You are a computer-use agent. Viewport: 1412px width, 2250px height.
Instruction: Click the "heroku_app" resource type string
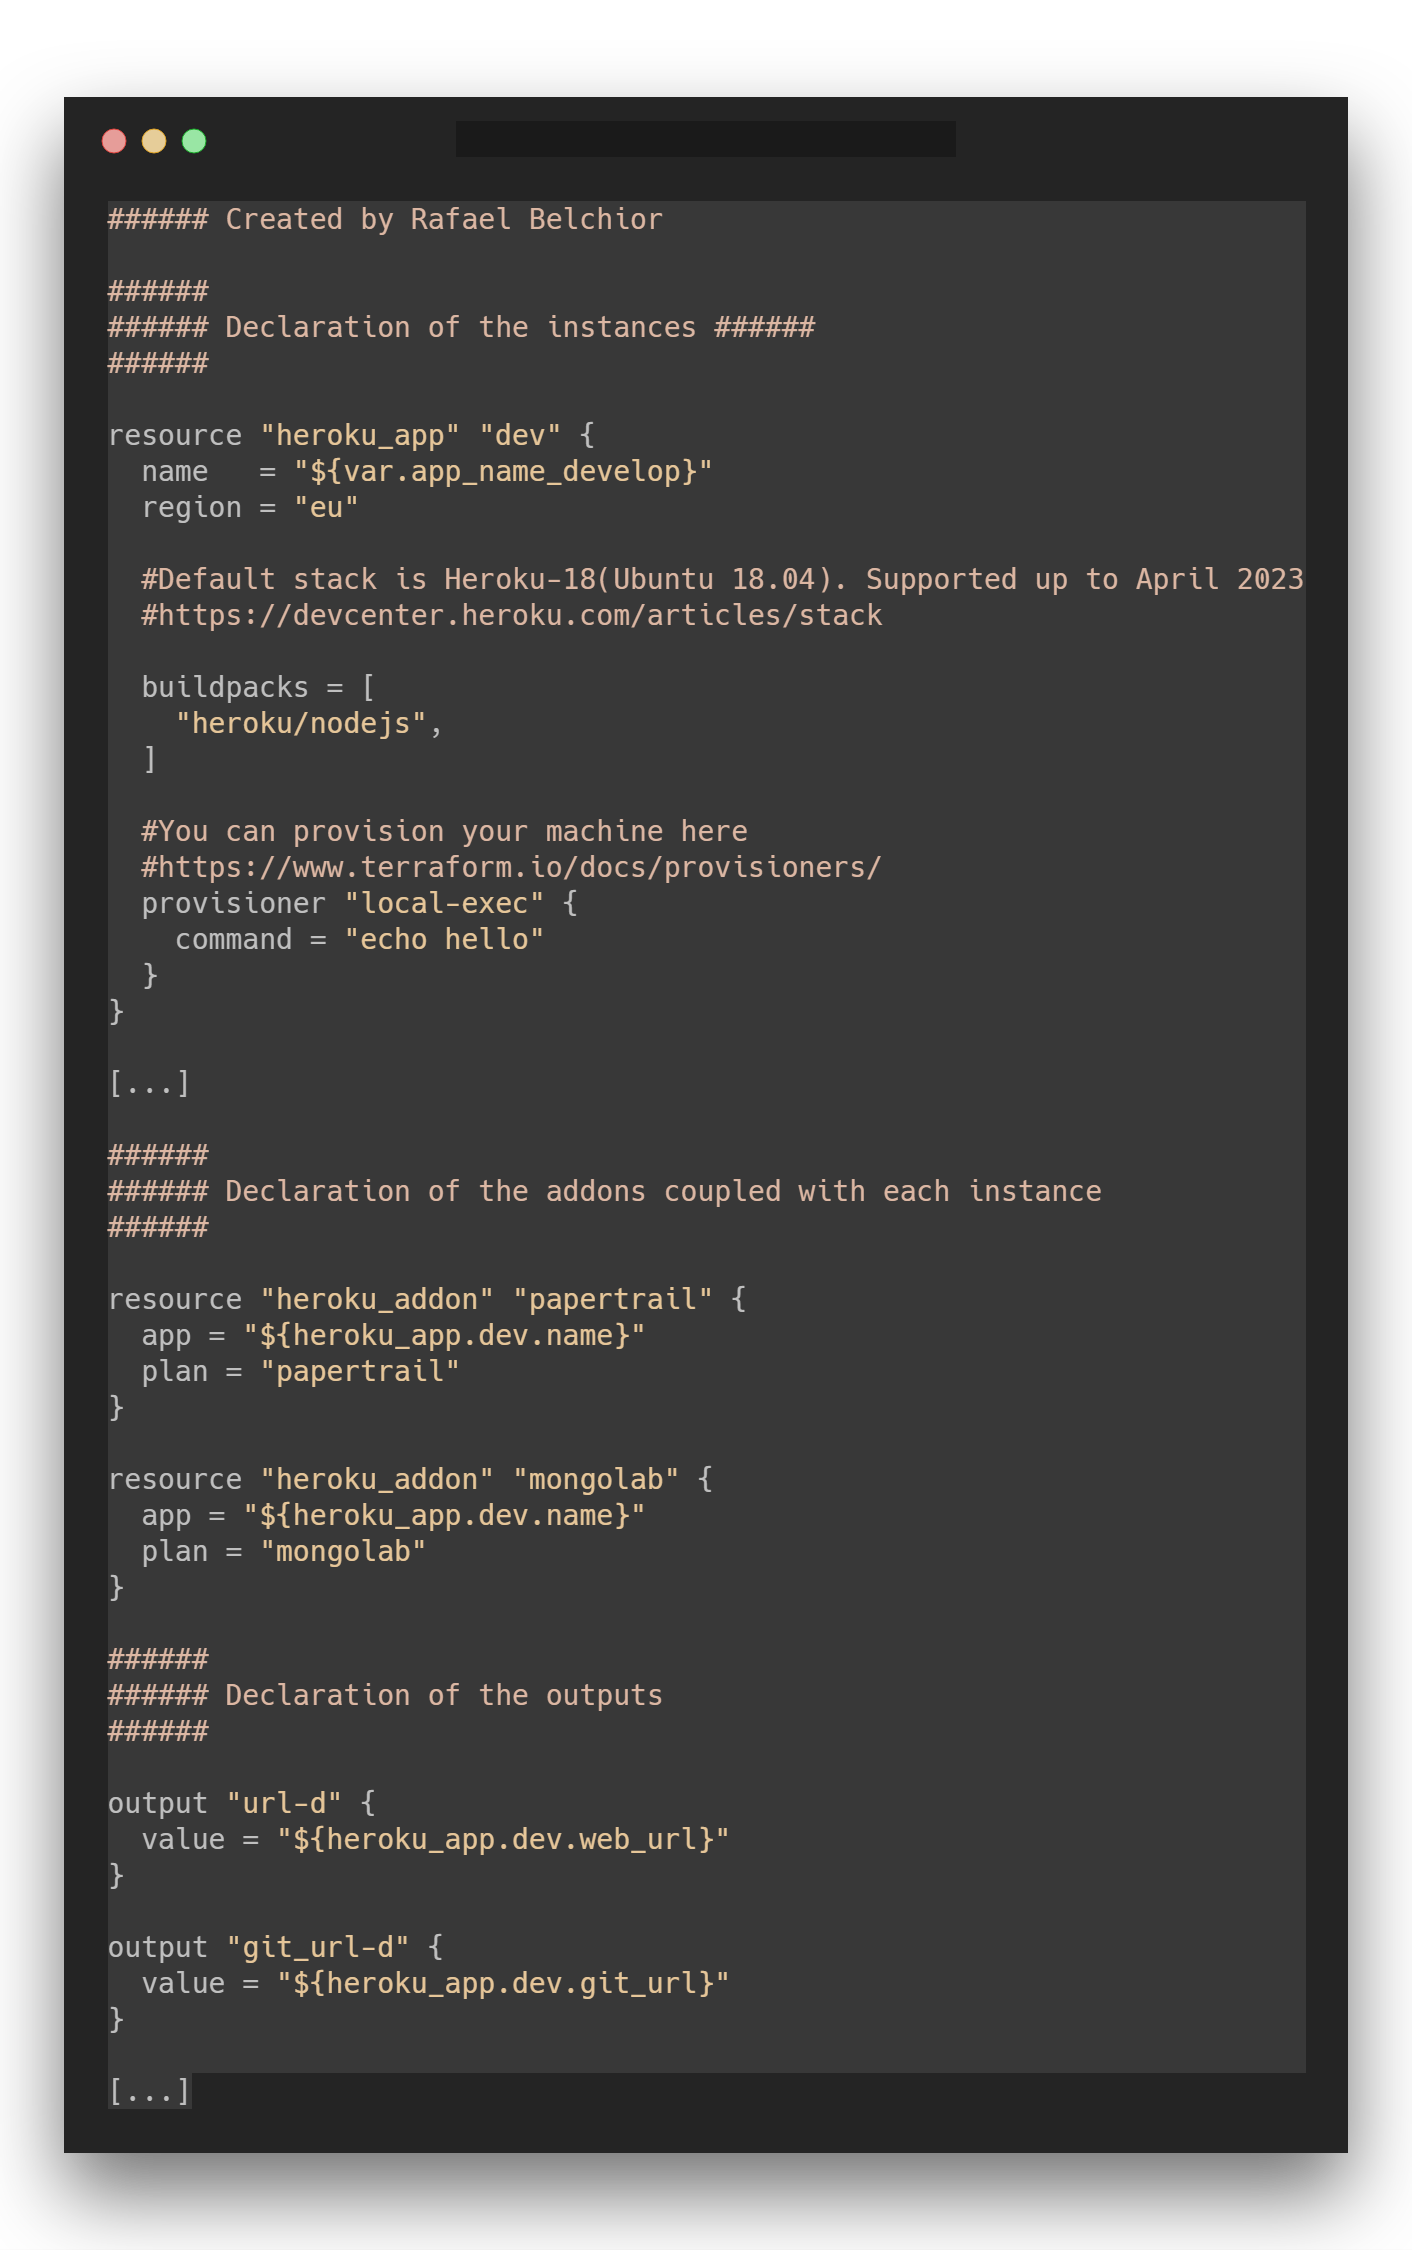(360, 436)
